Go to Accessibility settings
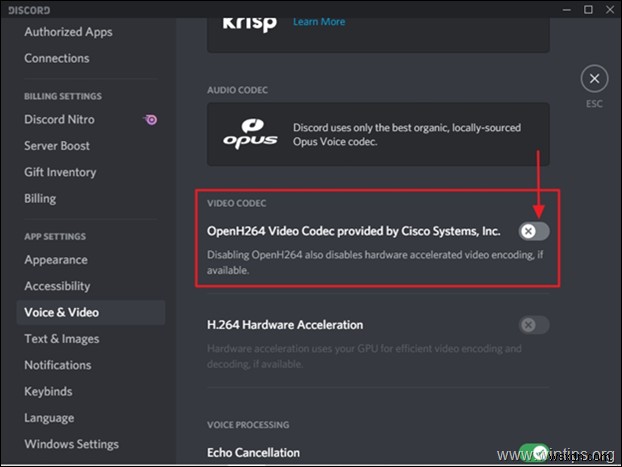 [x=57, y=286]
